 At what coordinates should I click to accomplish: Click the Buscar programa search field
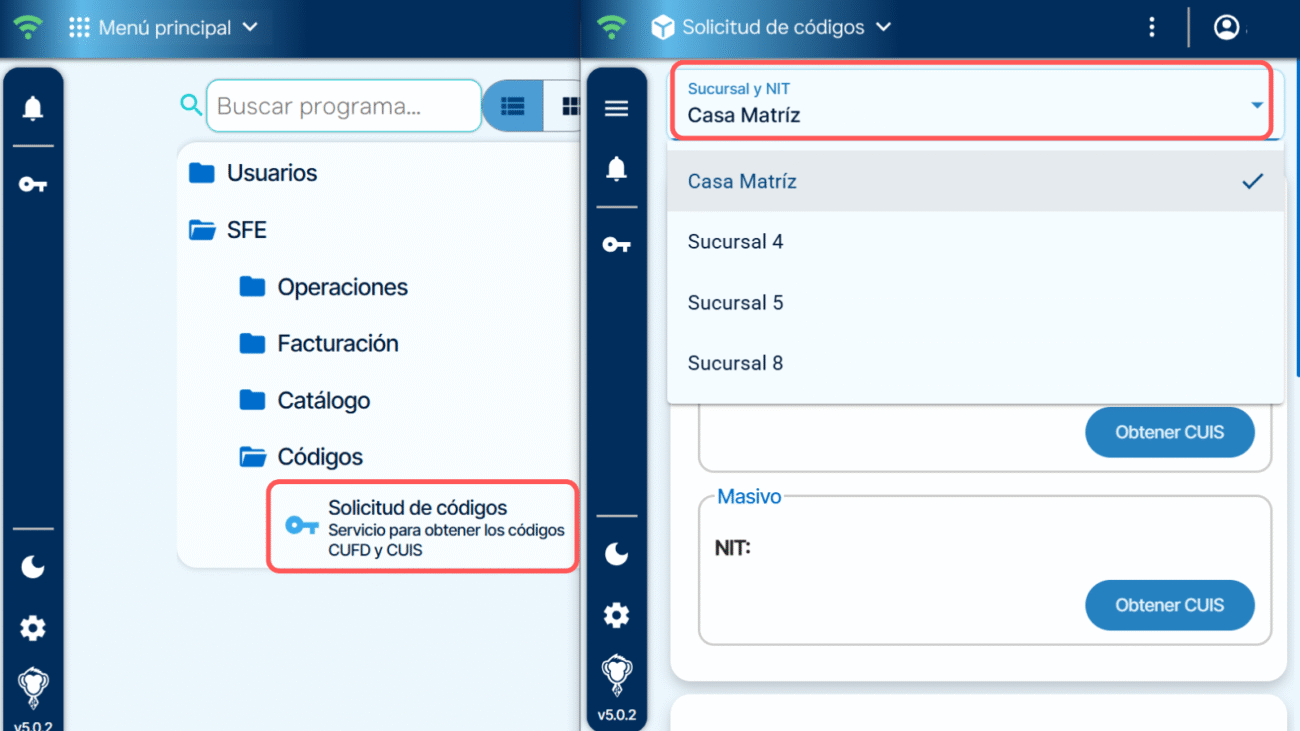343,106
